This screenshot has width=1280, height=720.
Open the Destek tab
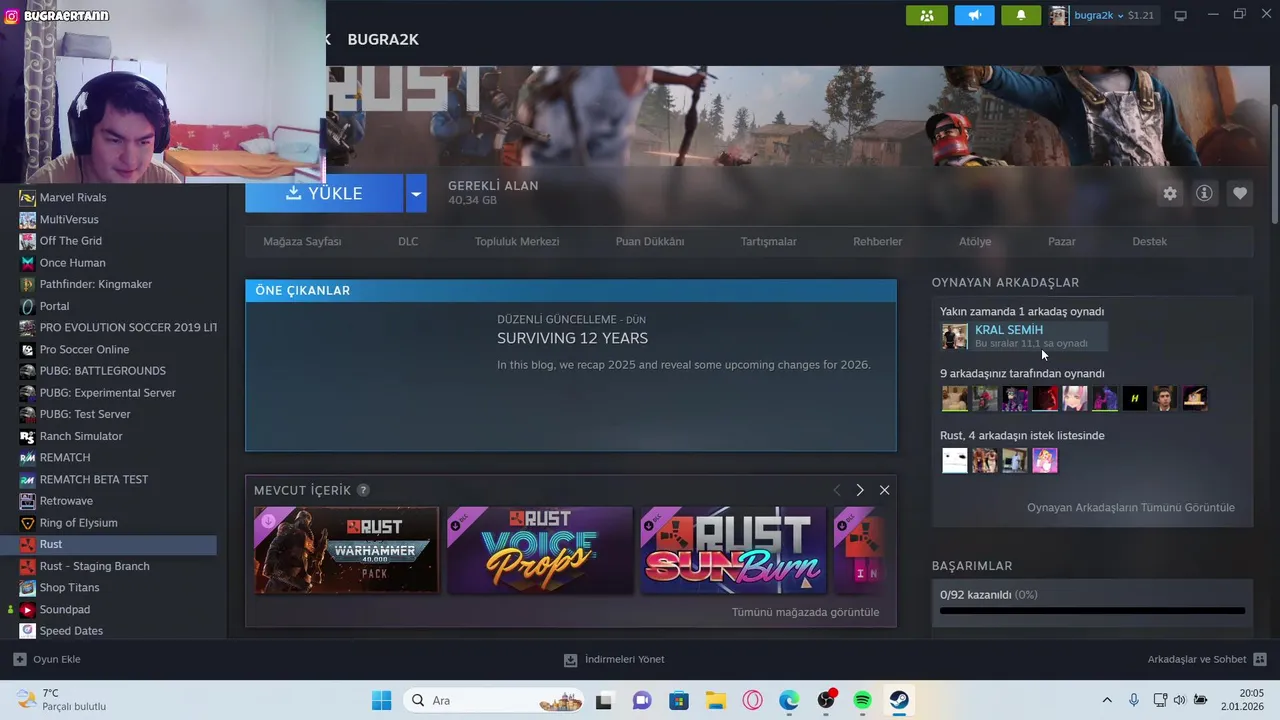(x=1150, y=241)
